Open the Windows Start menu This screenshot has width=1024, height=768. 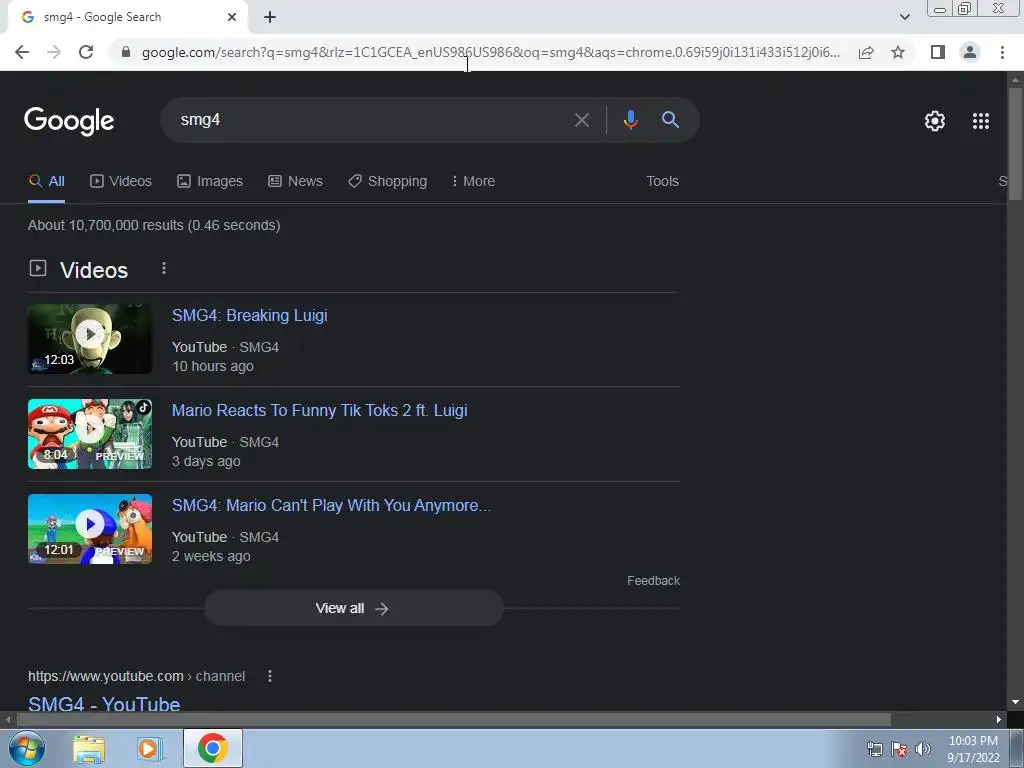pos(26,748)
